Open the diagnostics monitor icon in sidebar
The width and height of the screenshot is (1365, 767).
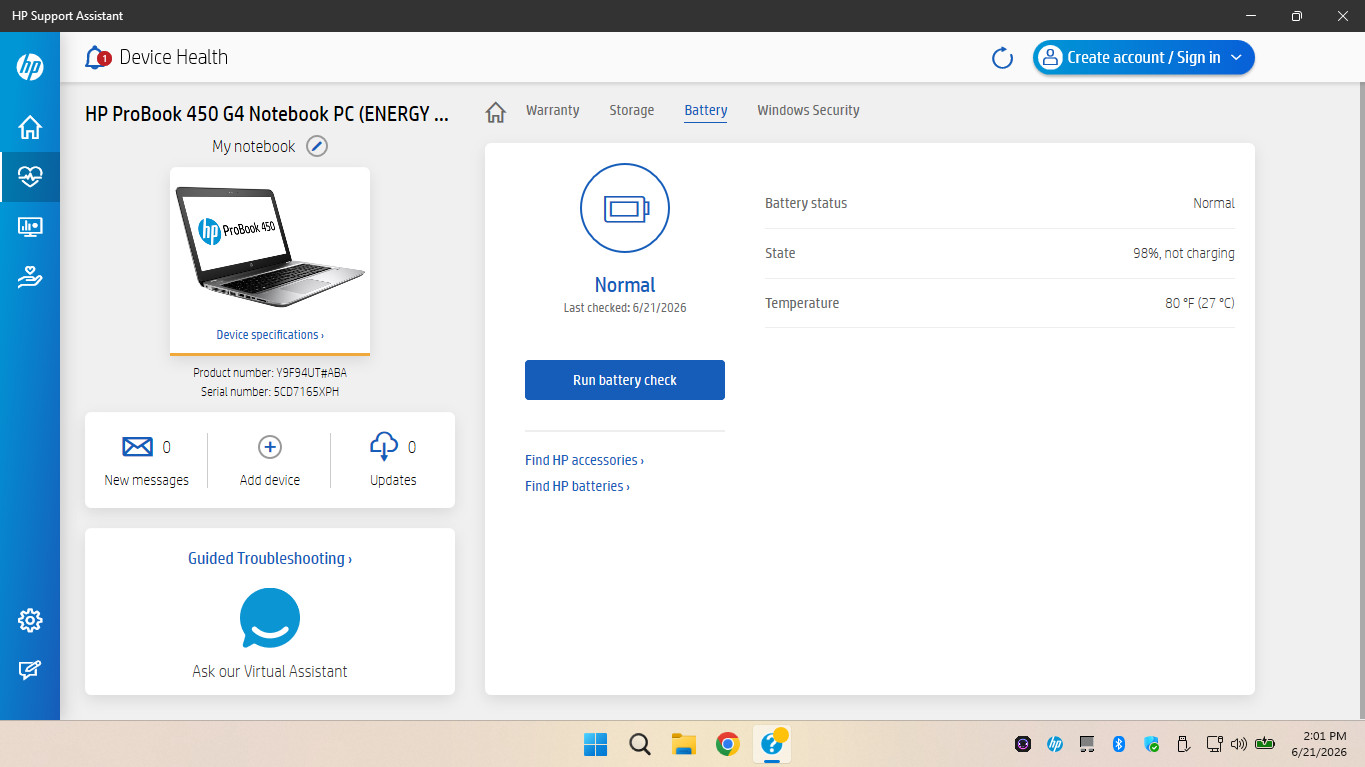[30, 227]
